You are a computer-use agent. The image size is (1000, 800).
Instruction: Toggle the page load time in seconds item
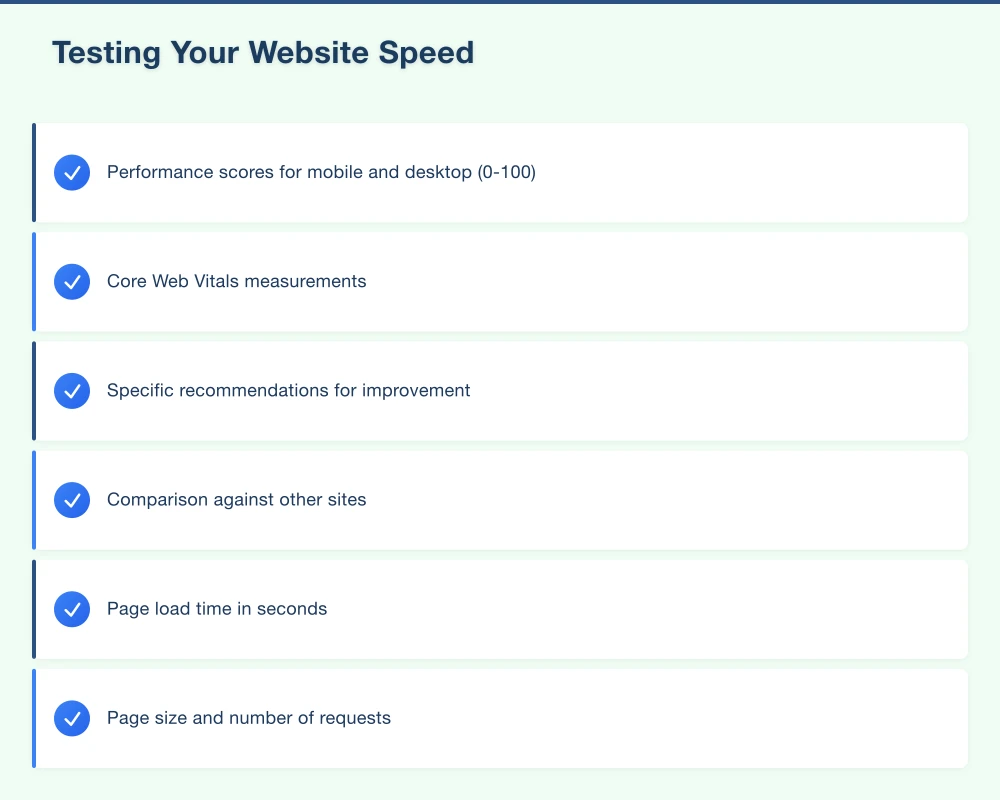[500, 608]
